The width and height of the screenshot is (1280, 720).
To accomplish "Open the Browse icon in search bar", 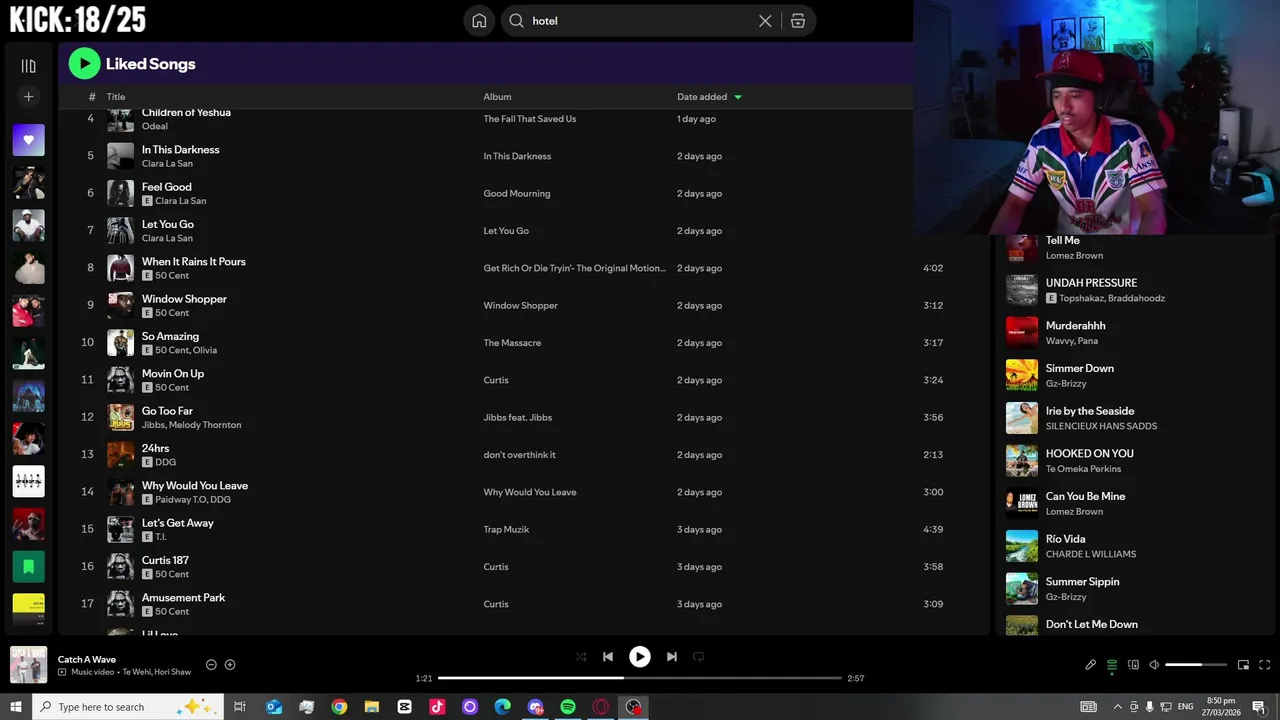I will [798, 21].
